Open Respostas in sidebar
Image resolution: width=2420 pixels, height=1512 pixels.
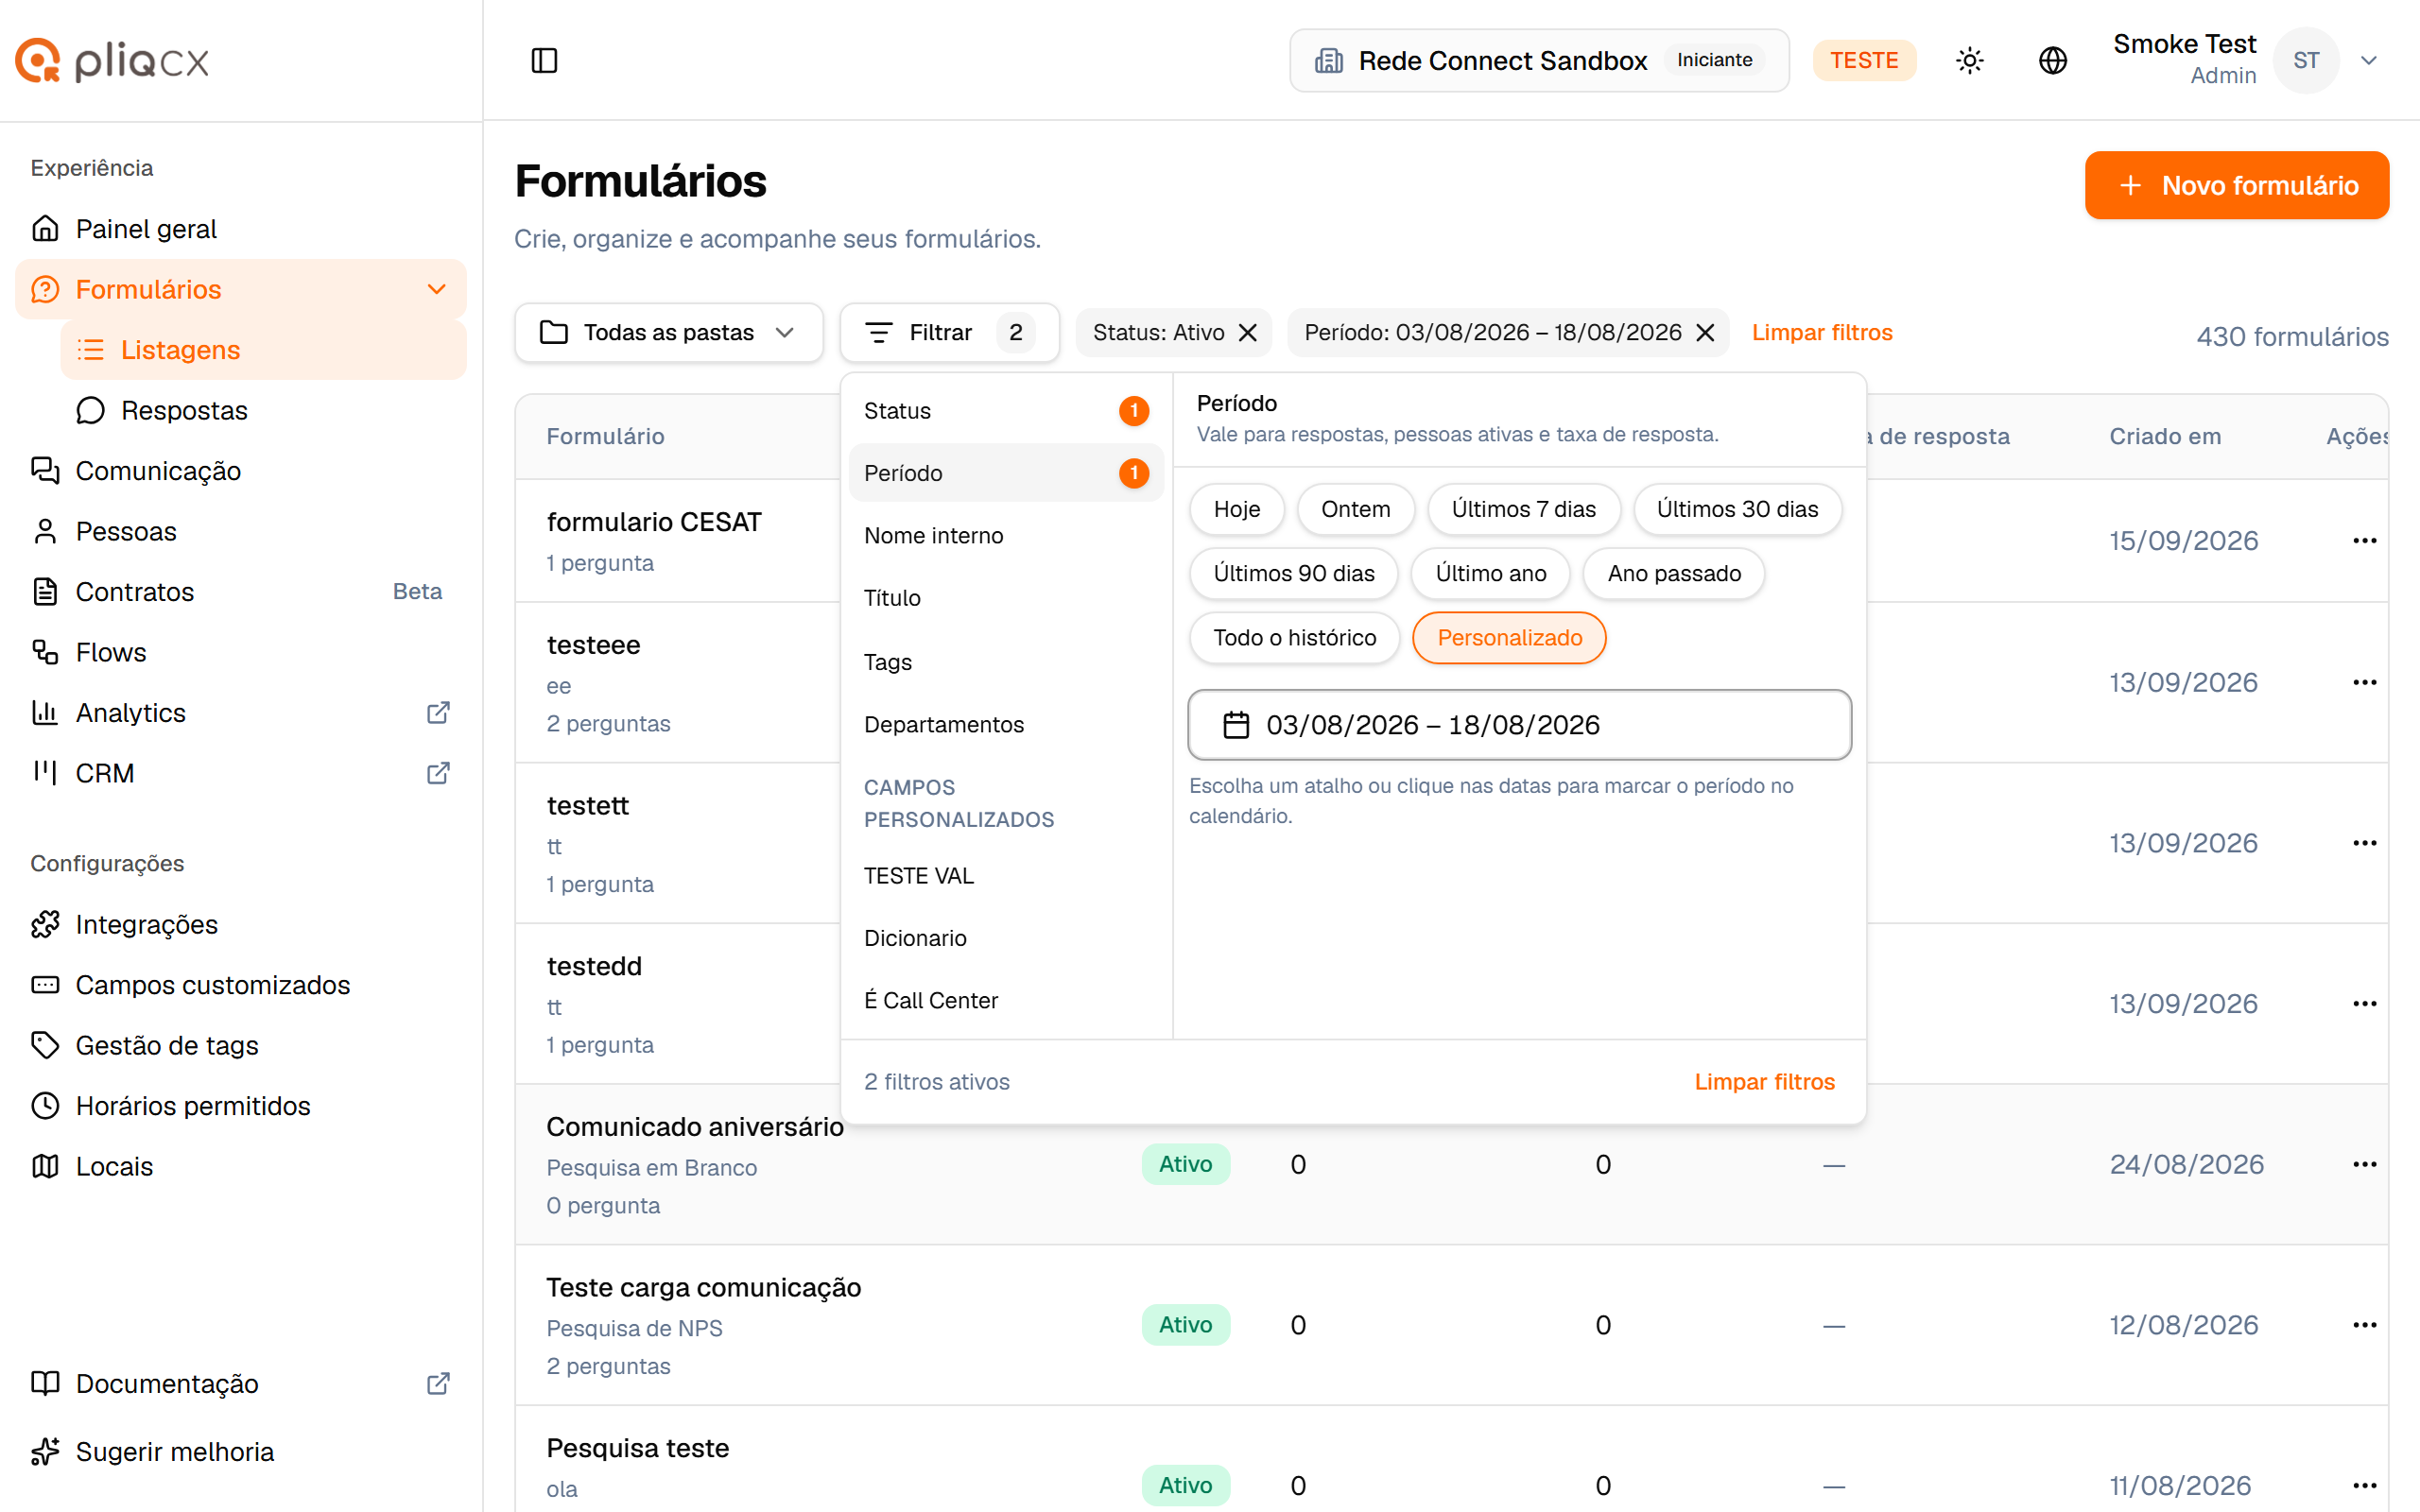(263, 410)
